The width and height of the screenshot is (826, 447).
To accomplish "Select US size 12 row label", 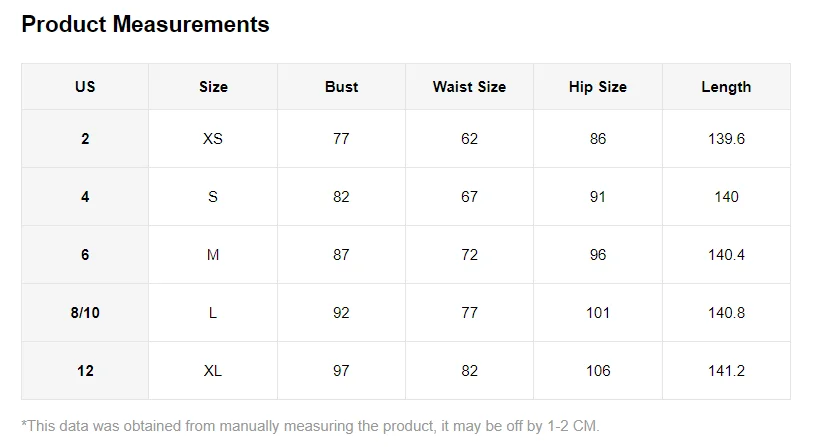I will [x=85, y=371].
